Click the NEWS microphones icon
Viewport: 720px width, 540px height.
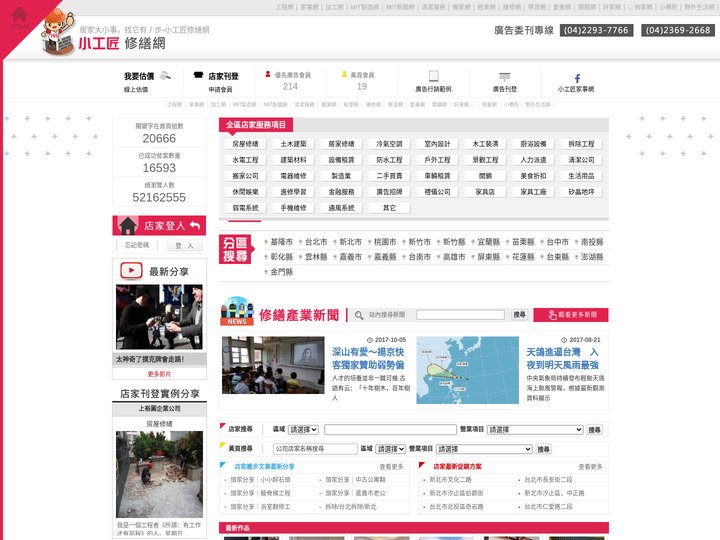237,311
